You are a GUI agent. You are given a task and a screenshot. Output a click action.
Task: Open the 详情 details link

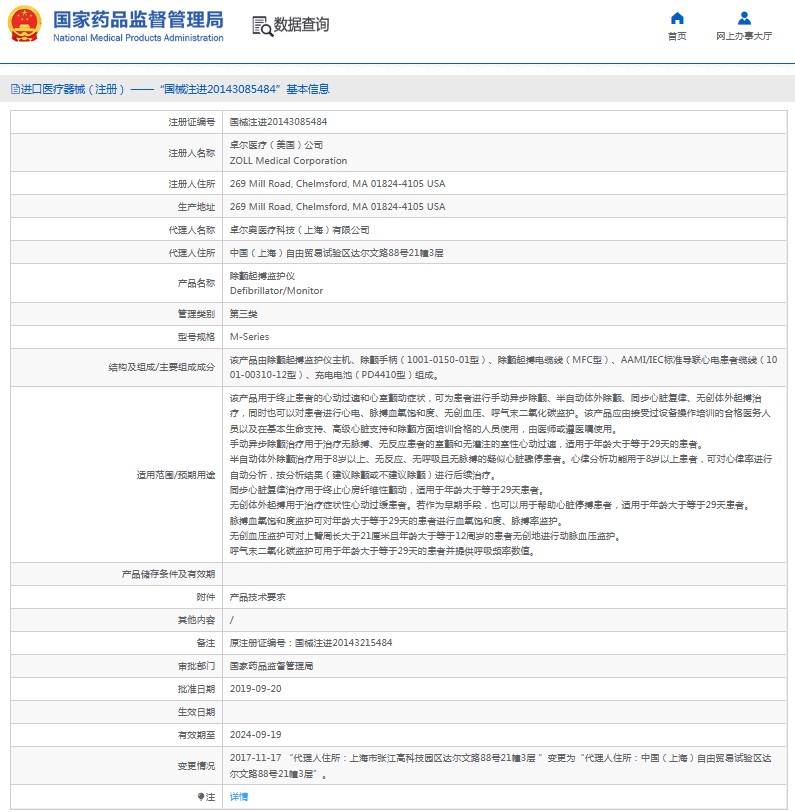(239, 796)
